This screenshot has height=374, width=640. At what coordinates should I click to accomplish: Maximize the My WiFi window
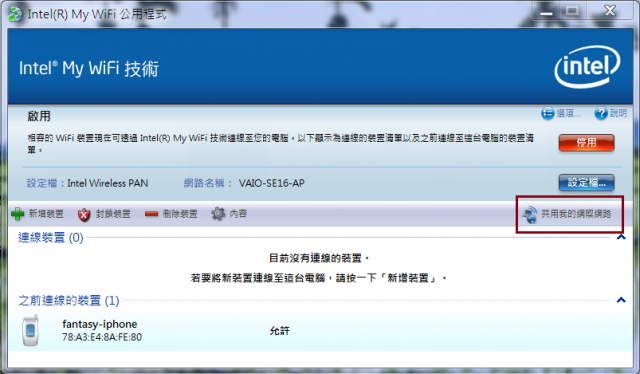[x=572, y=11]
